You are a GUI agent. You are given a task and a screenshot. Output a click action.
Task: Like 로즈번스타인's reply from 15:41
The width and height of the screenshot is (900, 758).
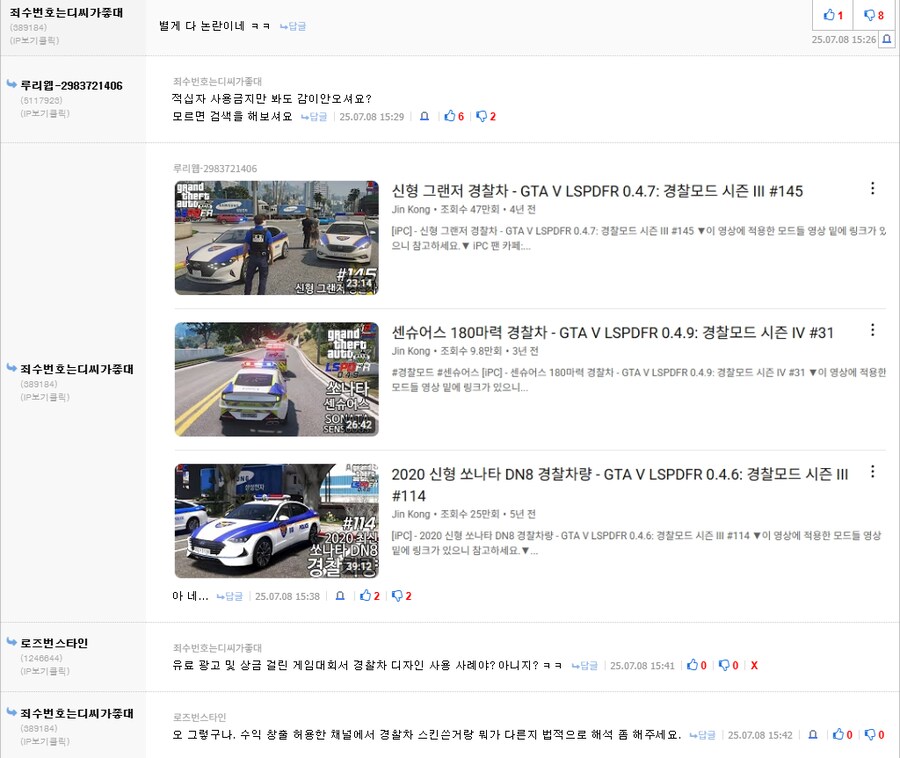[697, 665]
